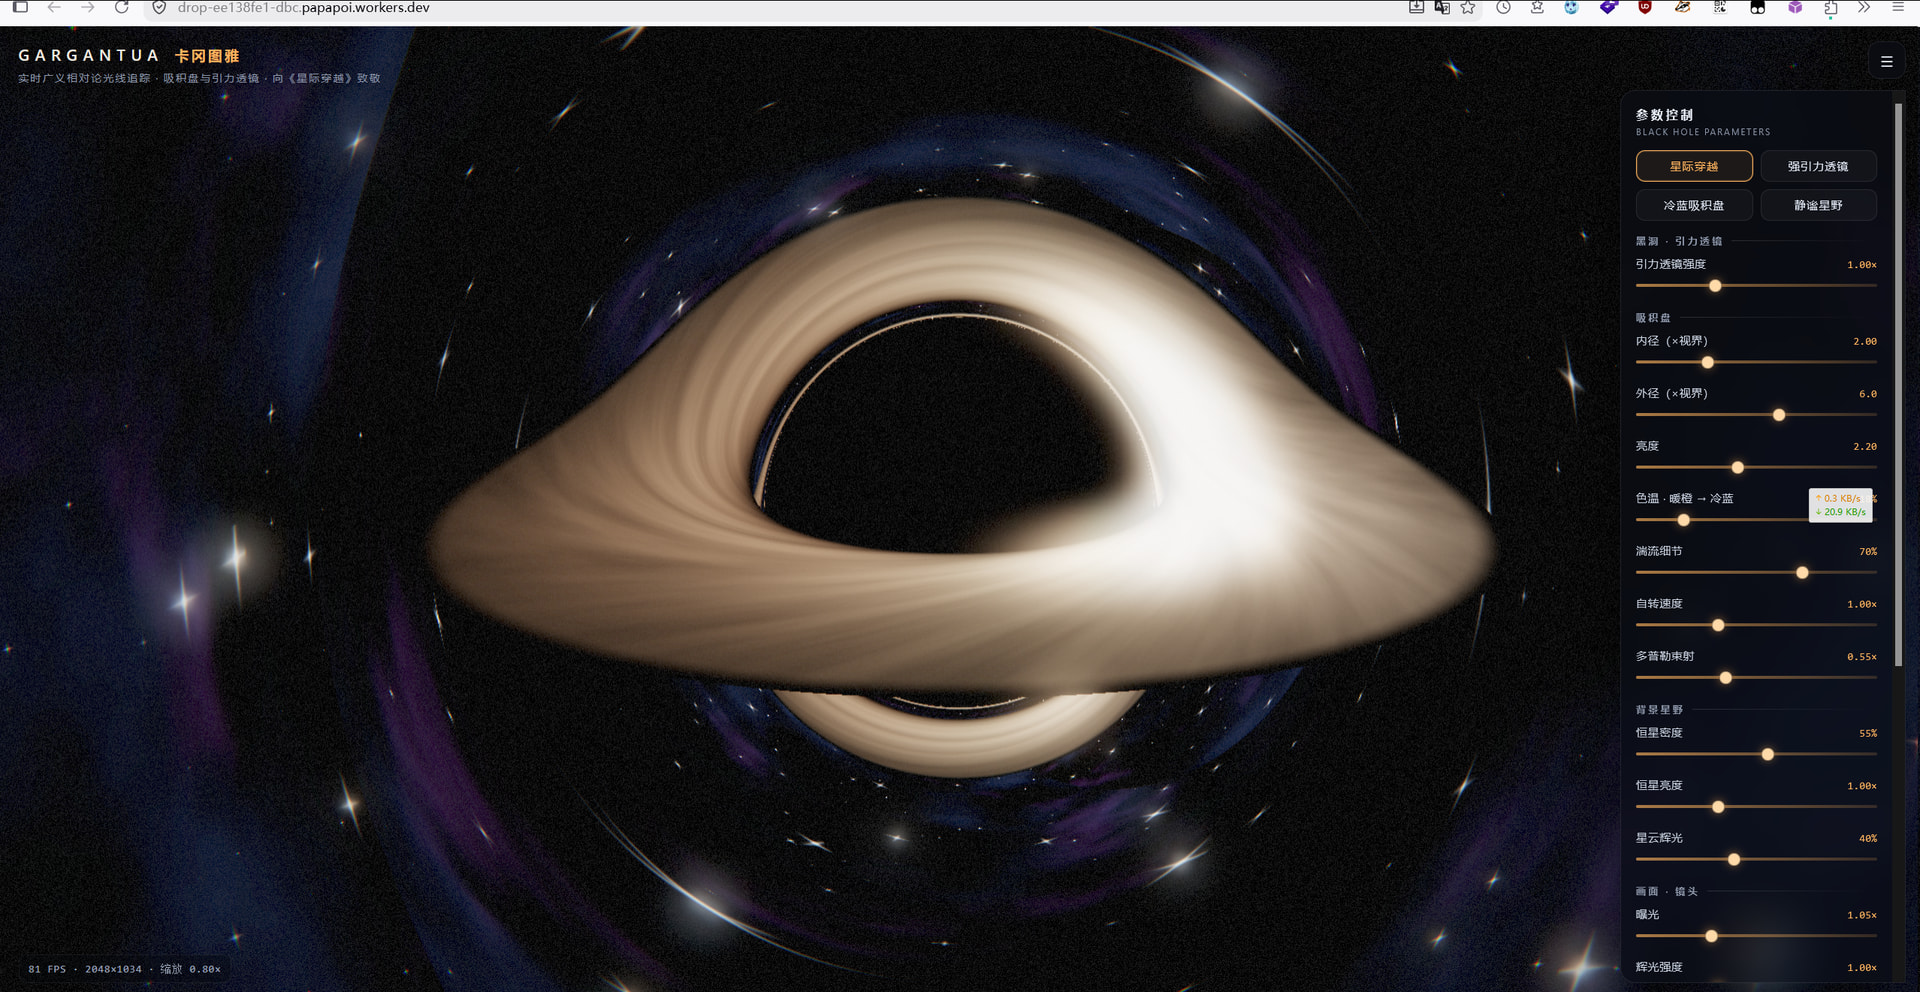Click the 2.00 value of 内径
Viewport: 1920px width, 992px height.
[1865, 342]
